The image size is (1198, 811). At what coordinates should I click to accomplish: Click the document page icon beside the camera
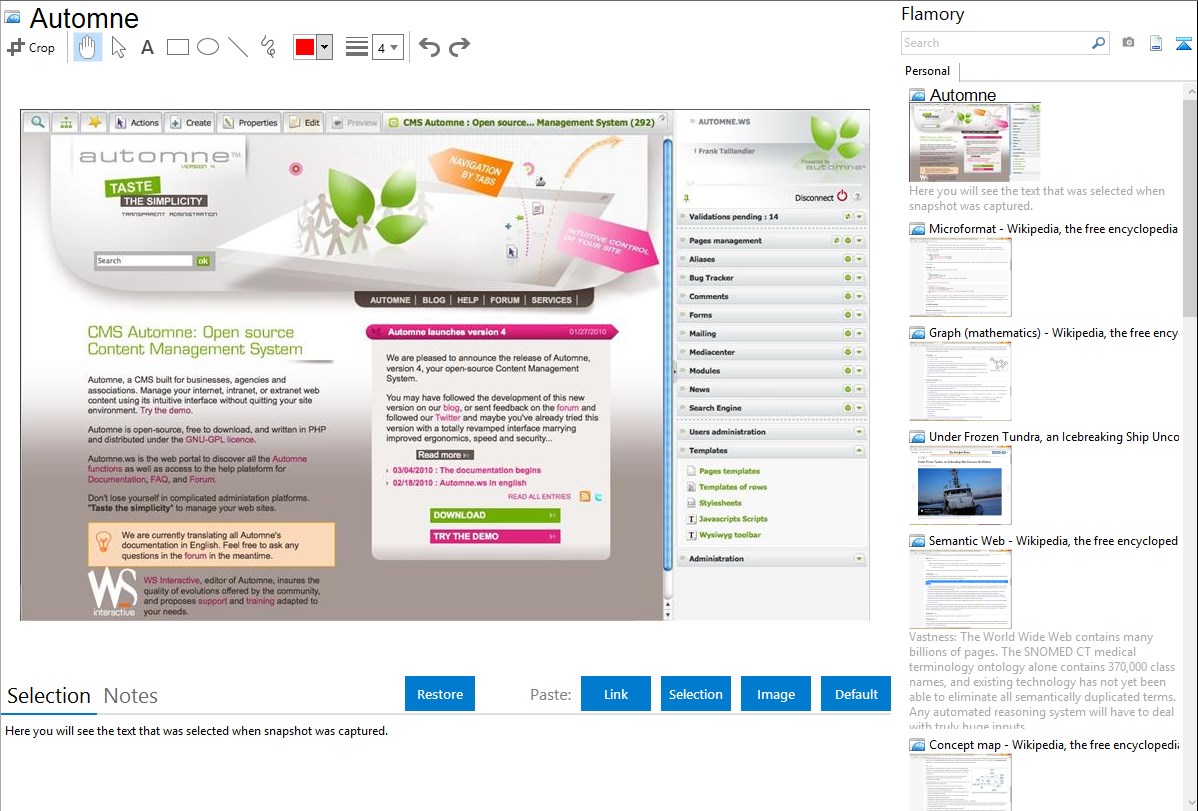pyautogui.click(x=1156, y=43)
